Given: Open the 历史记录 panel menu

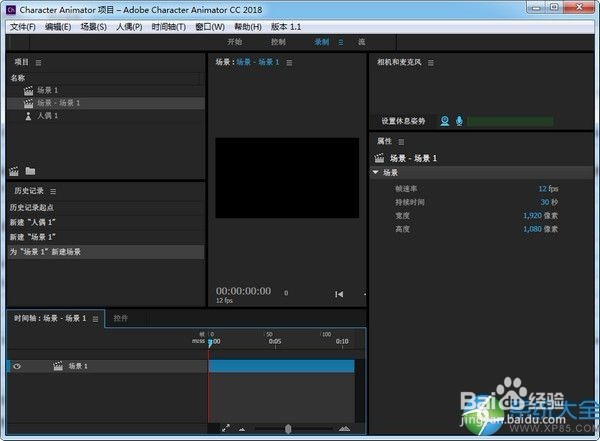Looking at the screenshot, I should point(53,191).
